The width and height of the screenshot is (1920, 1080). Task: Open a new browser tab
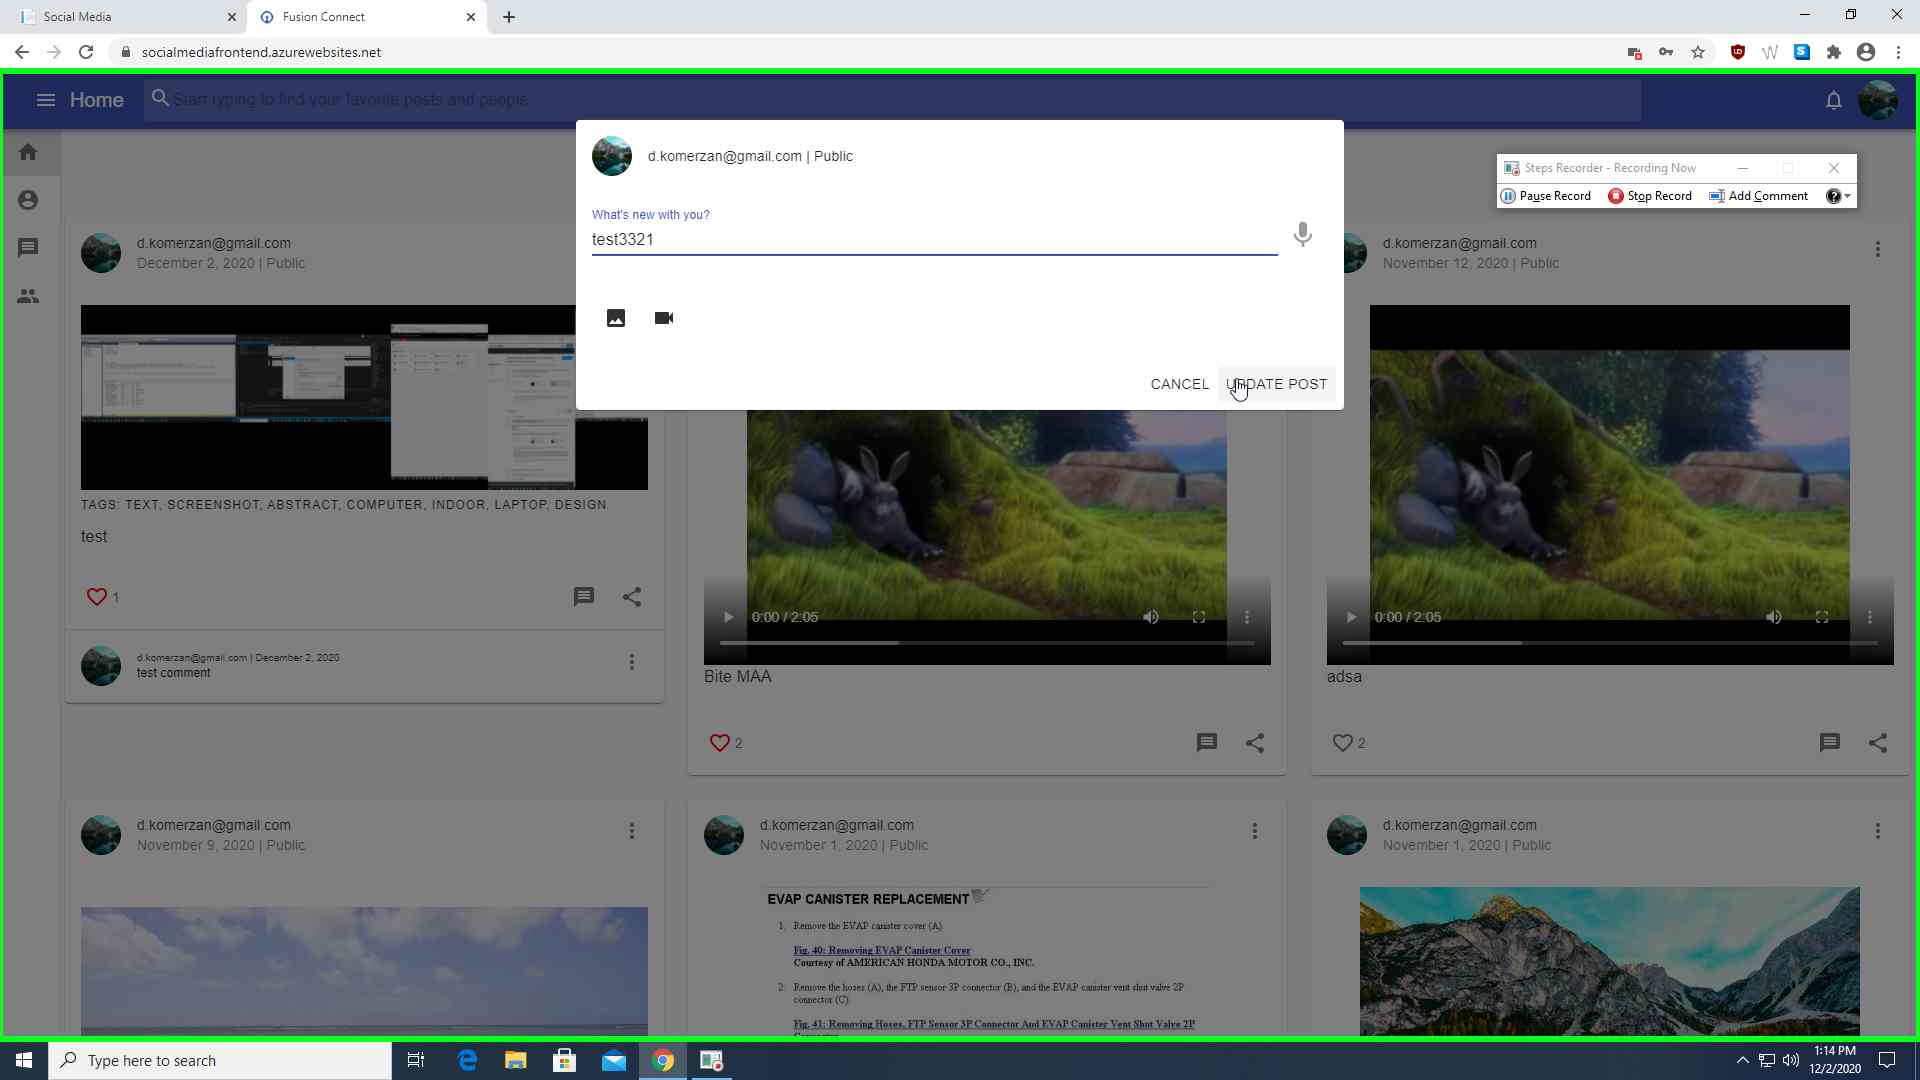[509, 17]
